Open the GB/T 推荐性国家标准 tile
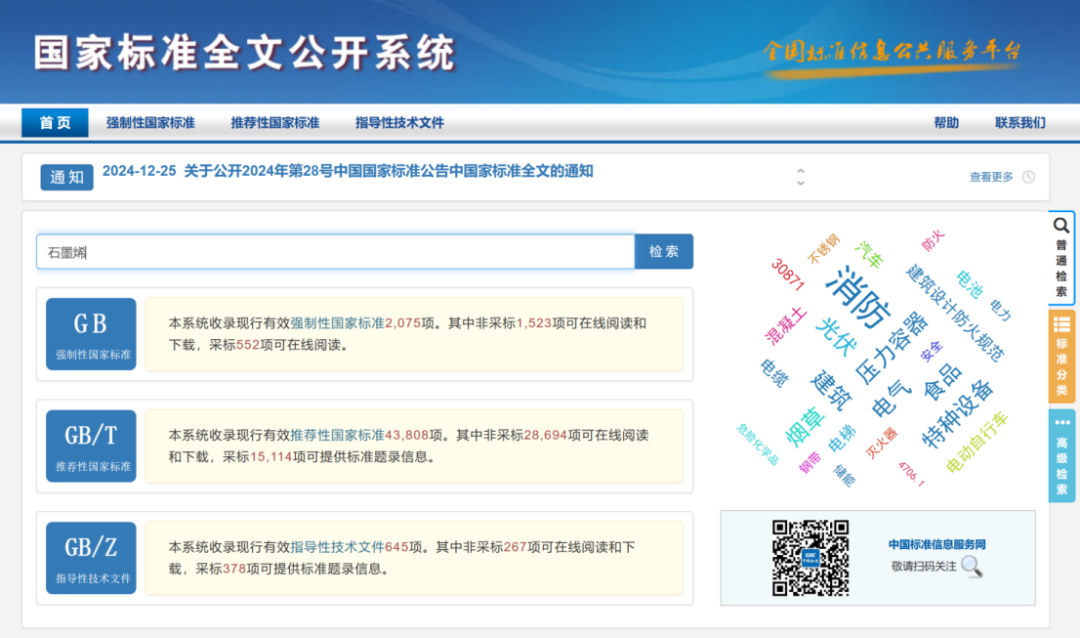1080x638 pixels. [x=91, y=446]
